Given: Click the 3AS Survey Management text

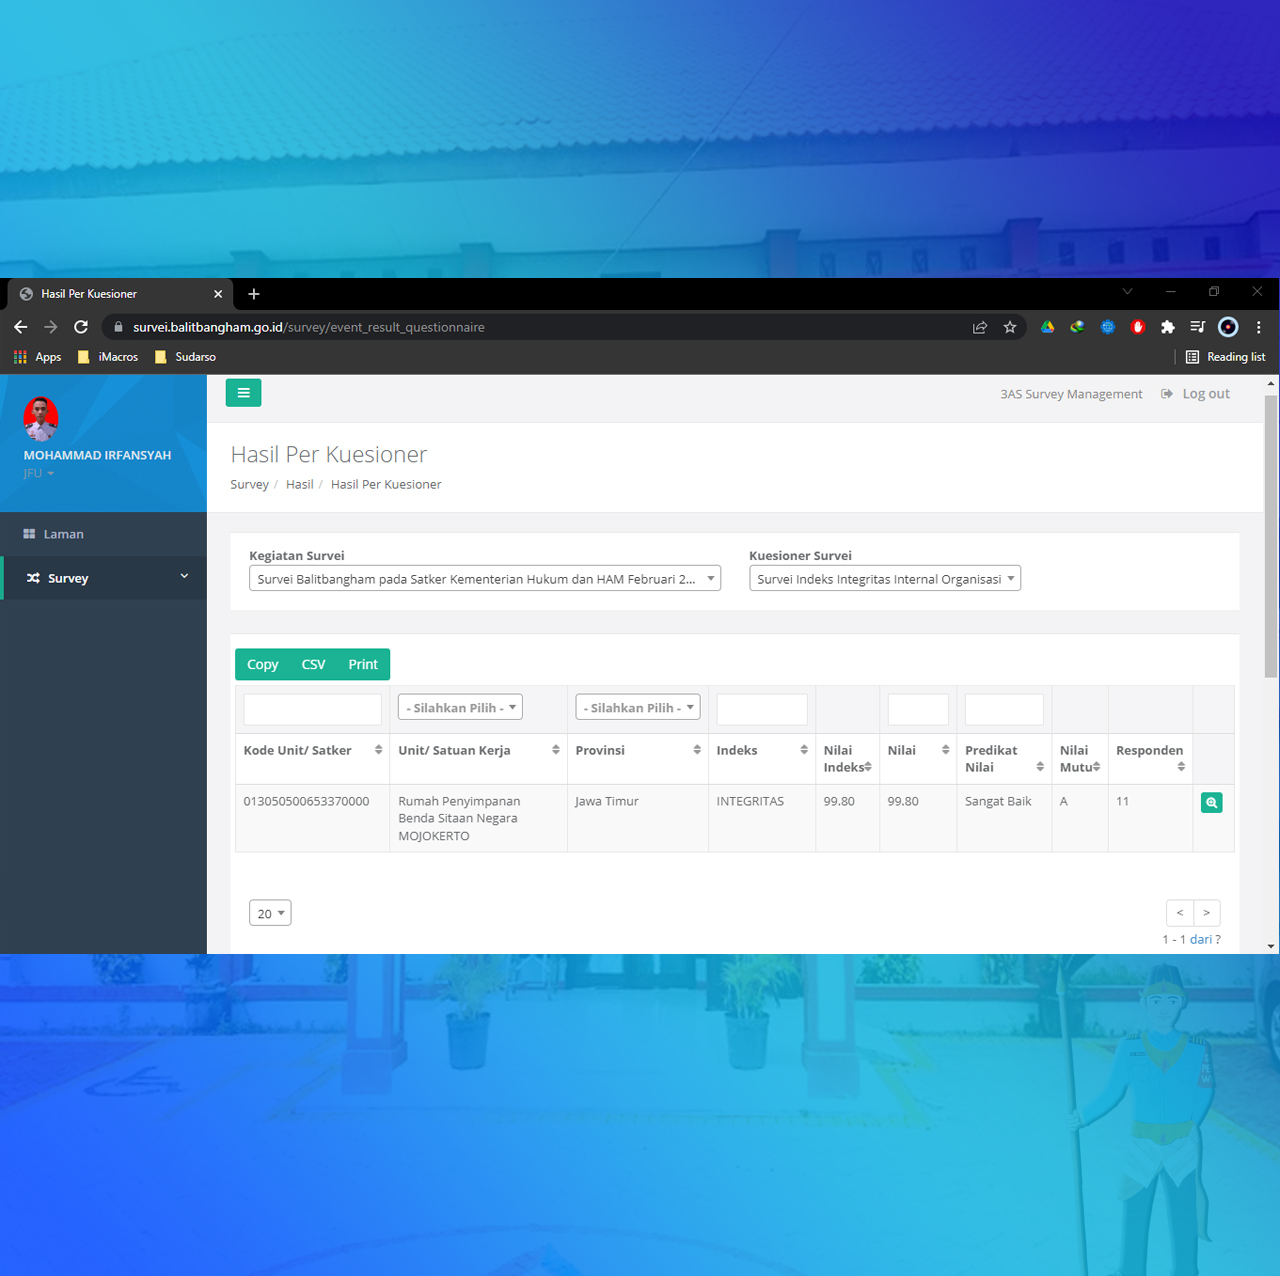Looking at the screenshot, I should (1071, 394).
